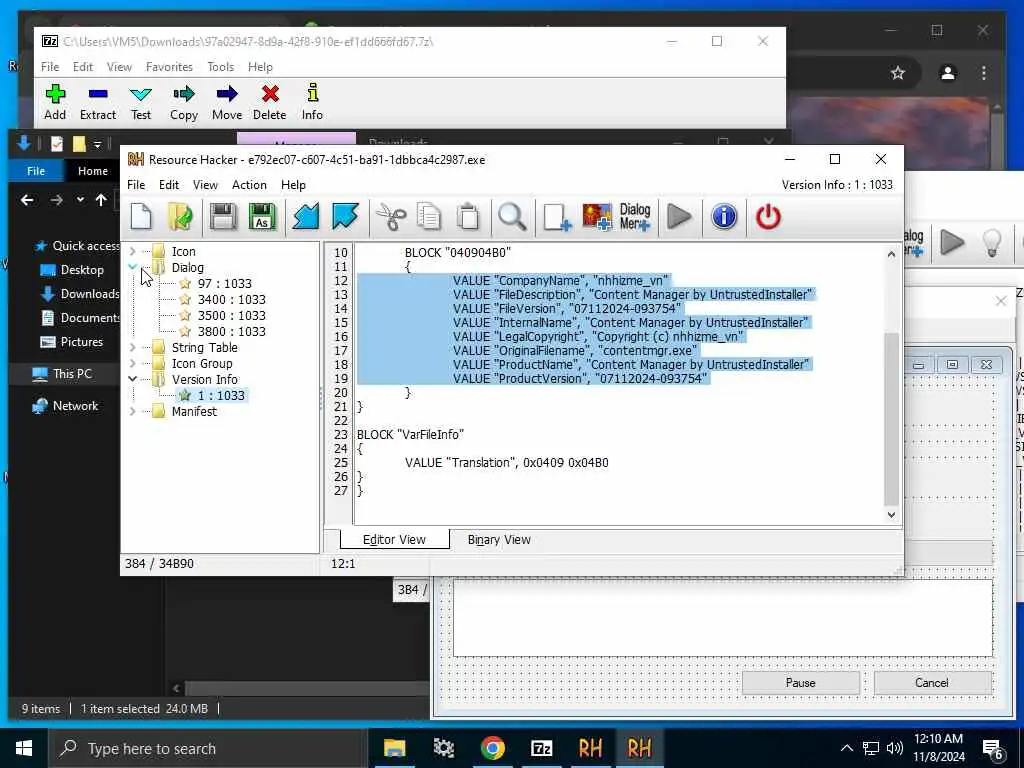Click the Cut scissors icon
Image resolution: width=1024 pixels, height=768 pixels.
click(x=391, y=217)
